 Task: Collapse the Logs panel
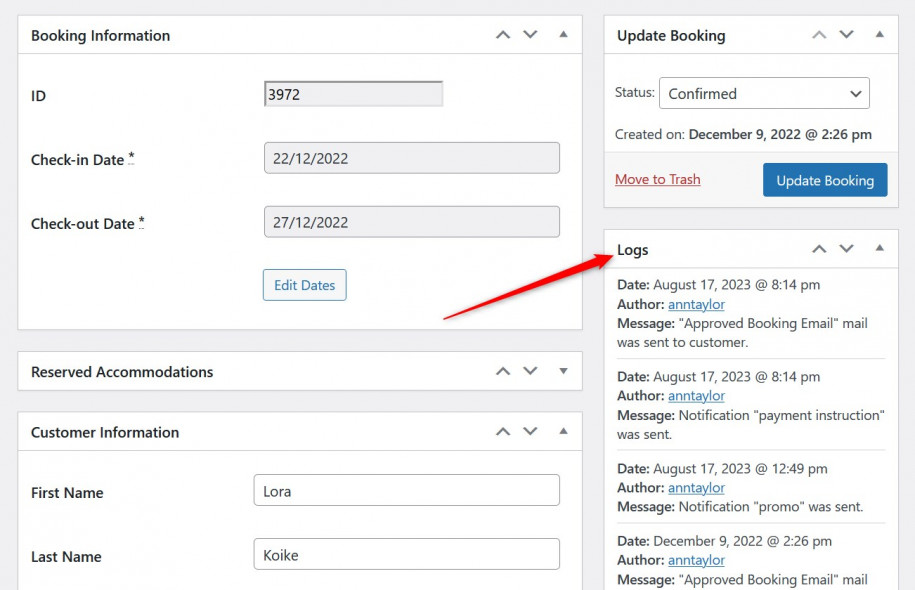(879, 249)
